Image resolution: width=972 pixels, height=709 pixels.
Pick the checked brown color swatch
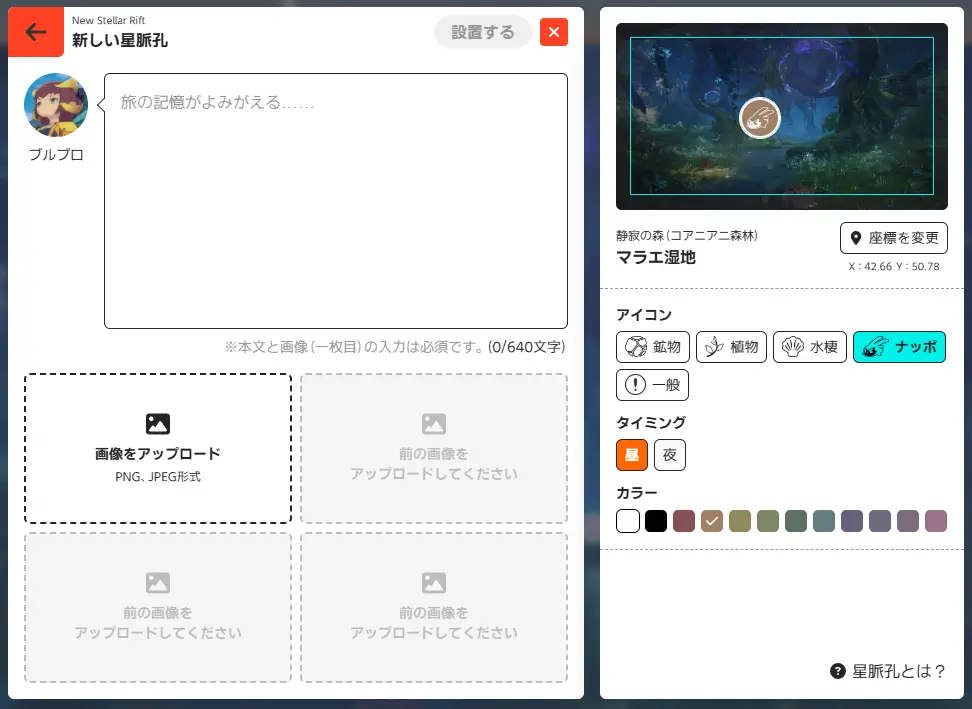pyautogui.click(x=712, y=521)
